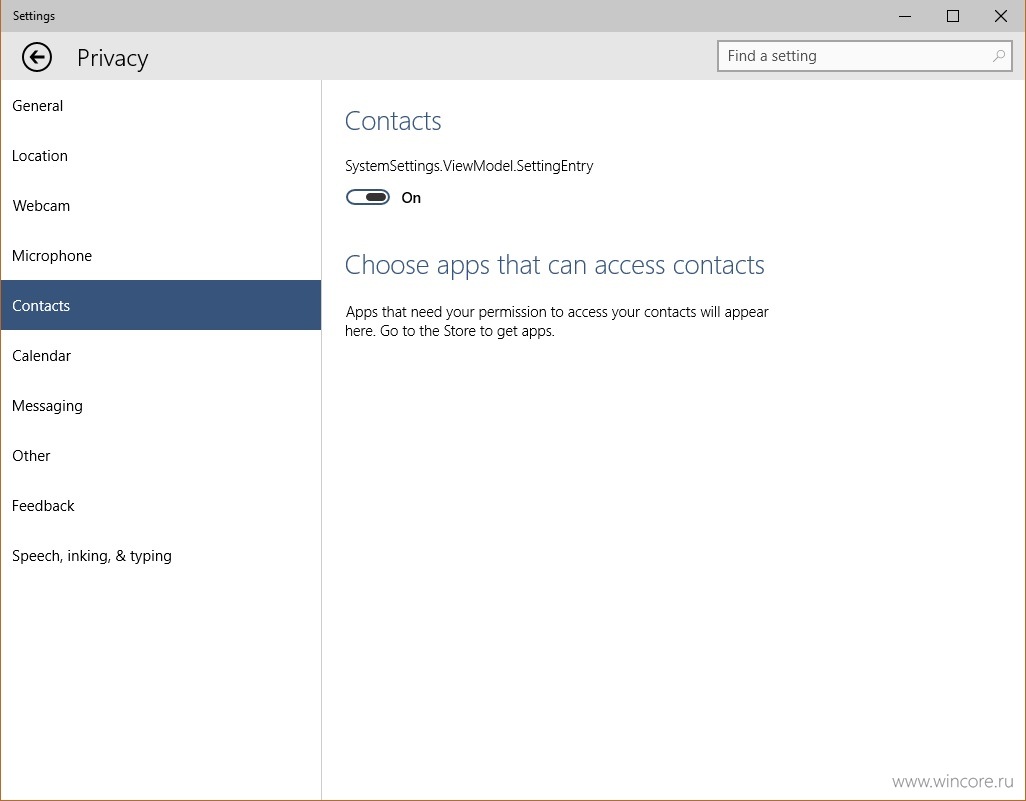Select Microphone in the sidebar
Image resolution: width=1026 pixels, height=801 pixels.
(161, 256)
